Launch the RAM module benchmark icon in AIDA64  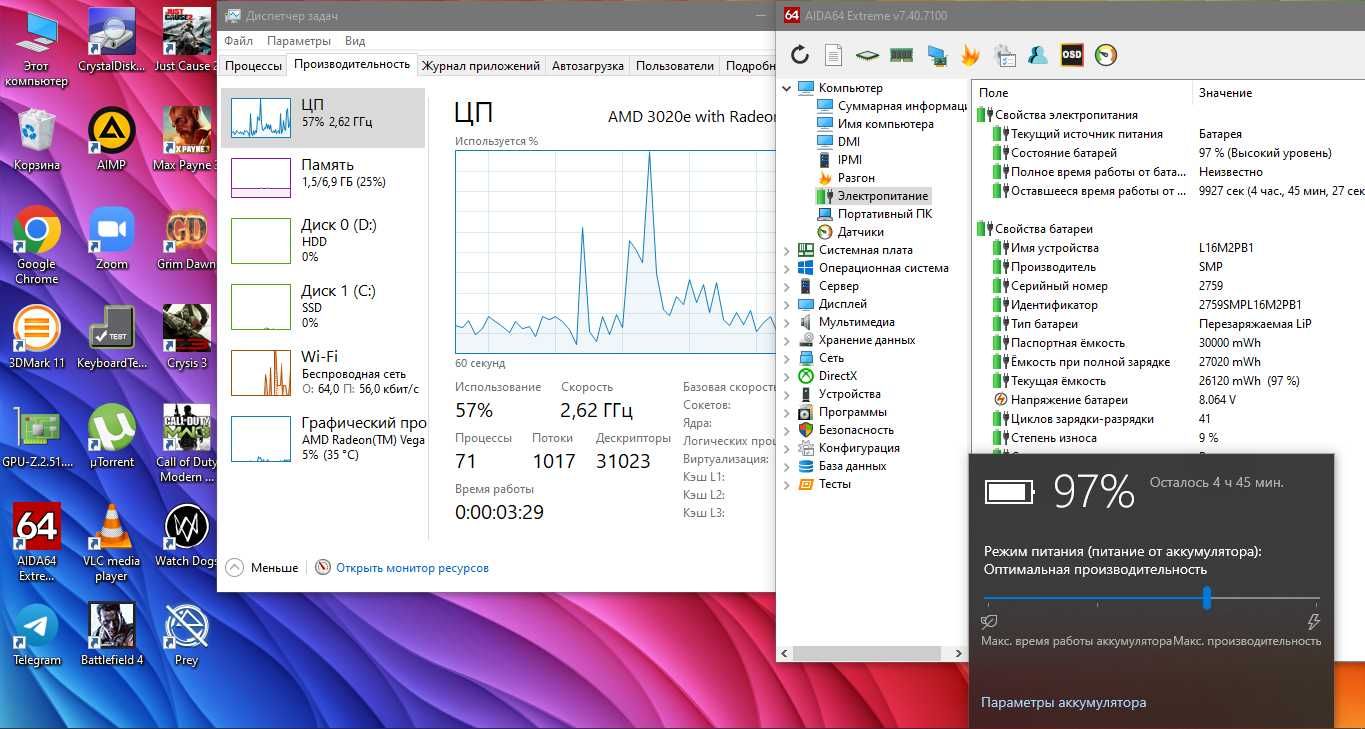pyautogui.click(x=902, y=55)
